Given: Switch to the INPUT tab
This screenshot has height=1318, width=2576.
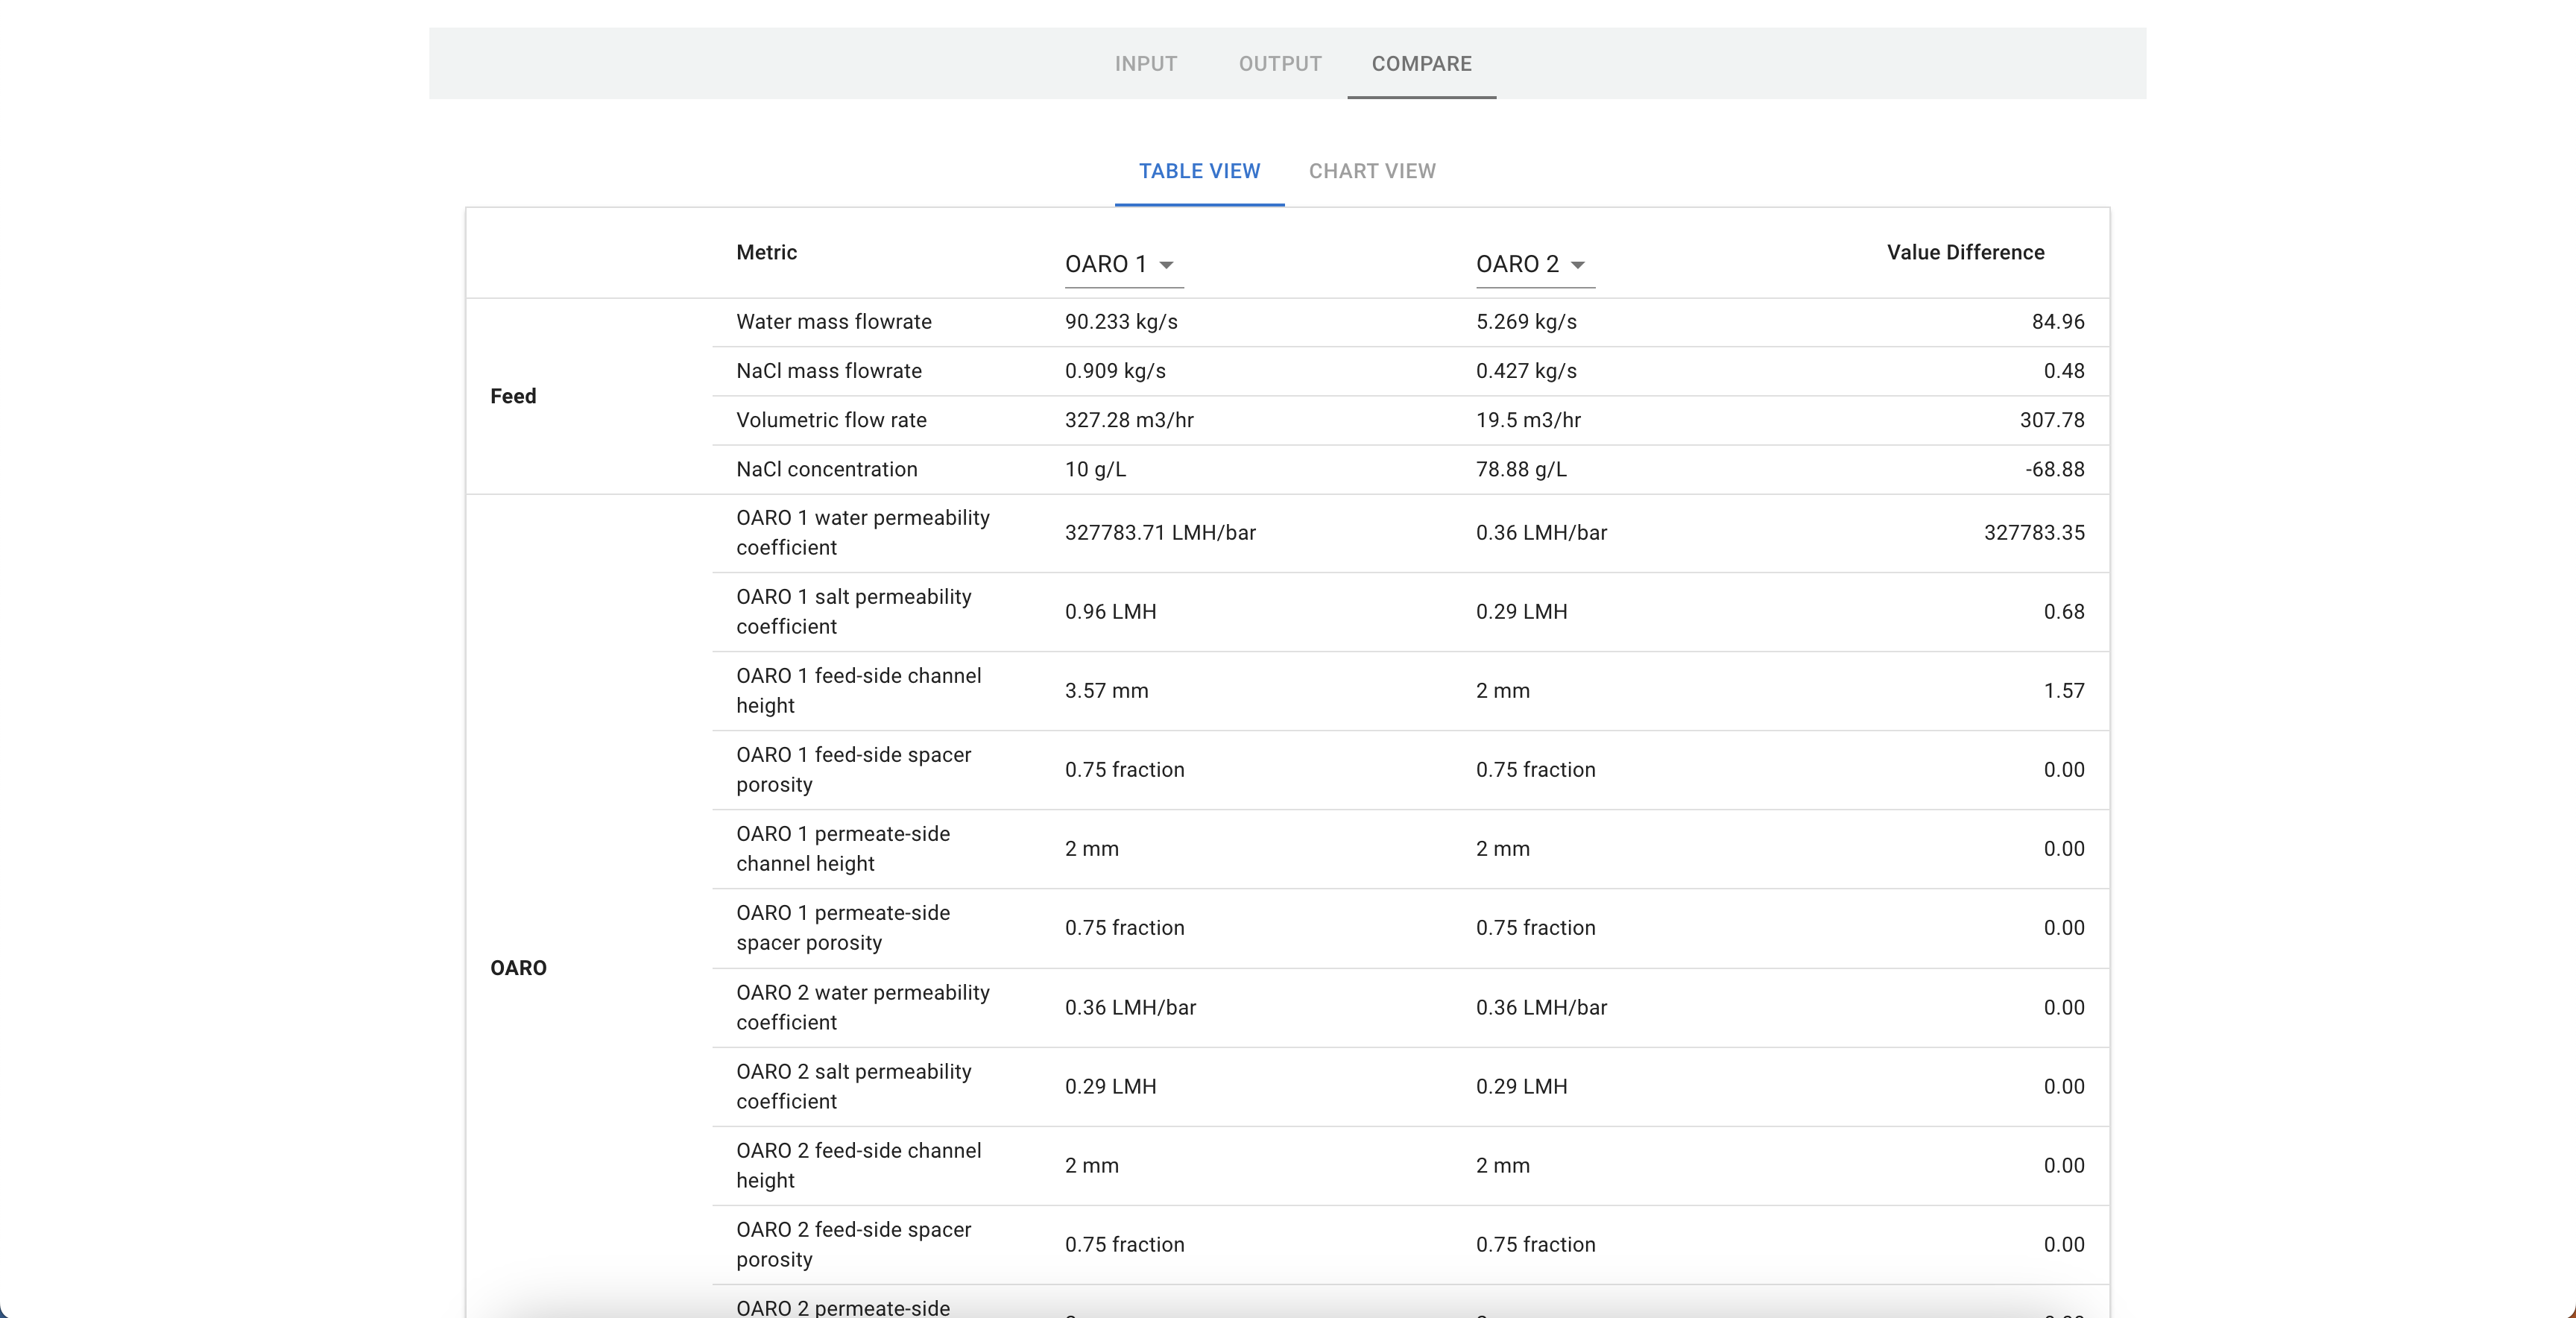Looking at the screenshot, I should click(1146, 64).
